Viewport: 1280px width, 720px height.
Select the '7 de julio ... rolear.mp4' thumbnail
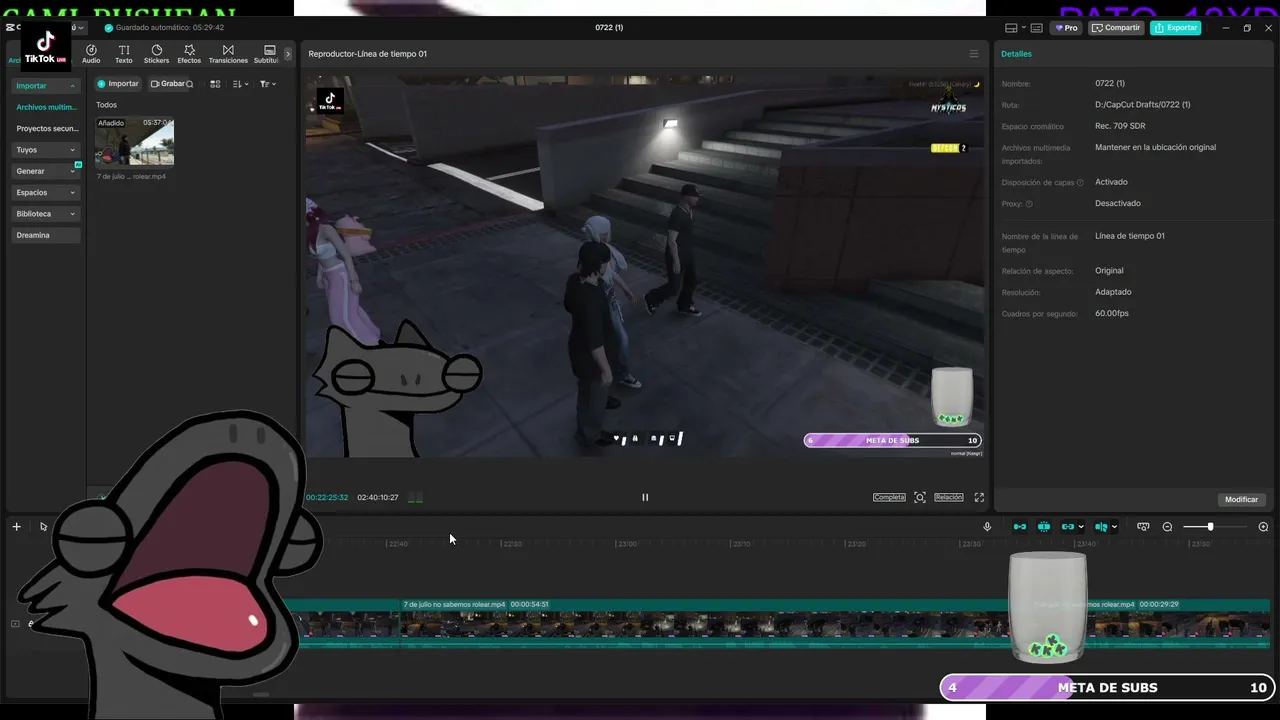coord(134,142)
